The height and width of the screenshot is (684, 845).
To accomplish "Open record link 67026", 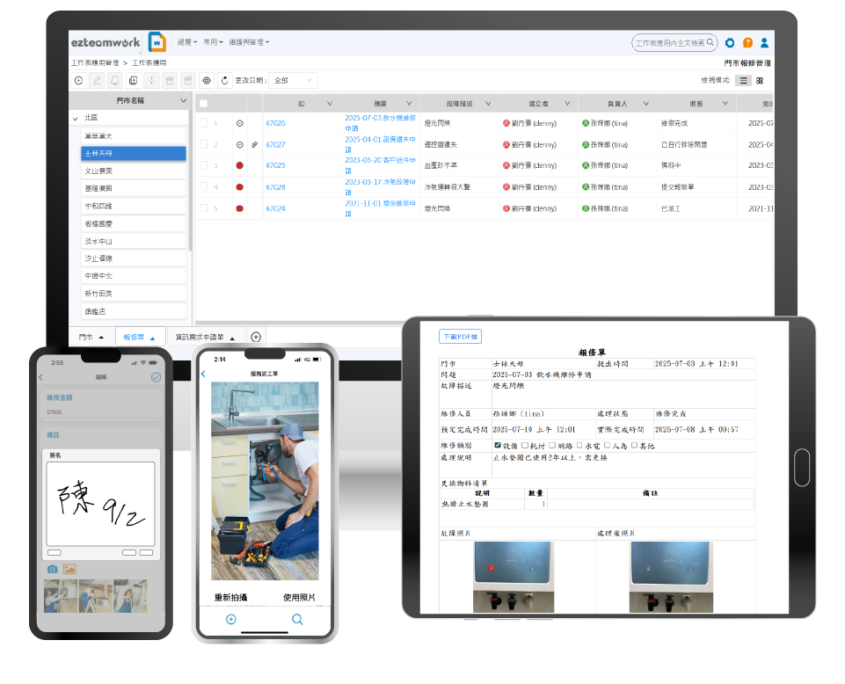I will [x=275, y=123].
